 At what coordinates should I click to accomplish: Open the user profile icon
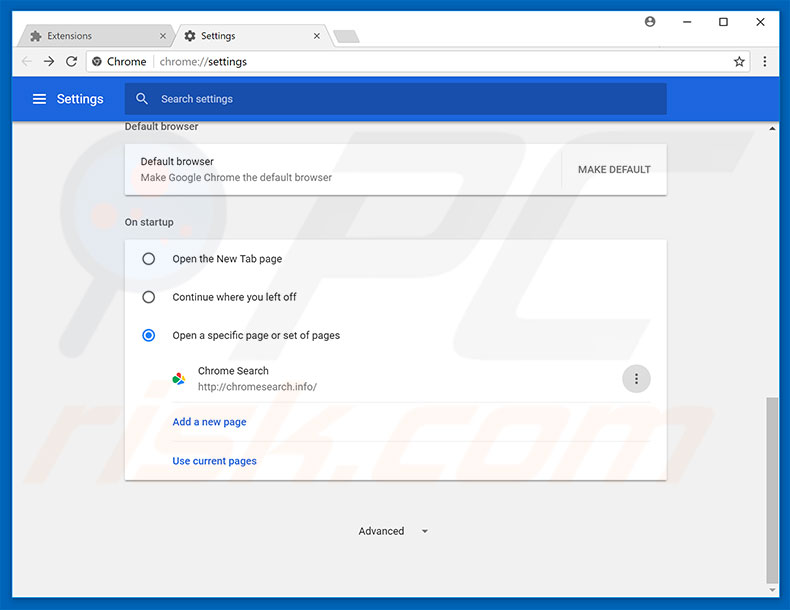click(x=650, y=22)
